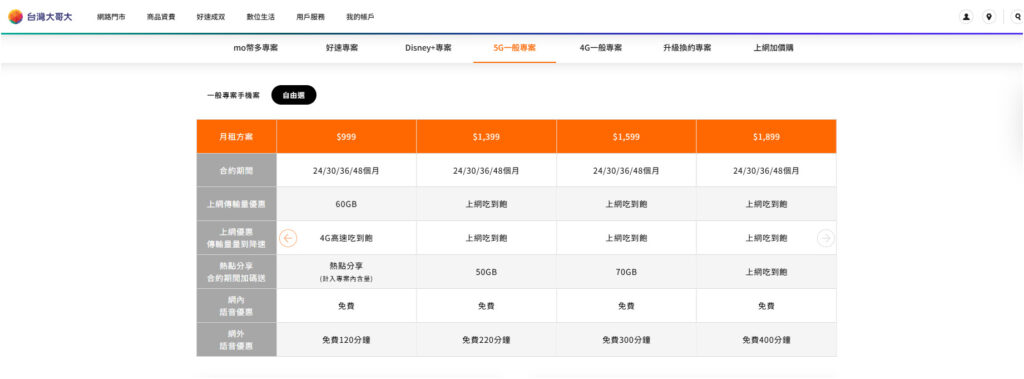Click the 台灣大哥大 logo
This screenshot has width=1024, height=379.
(40, 16)
